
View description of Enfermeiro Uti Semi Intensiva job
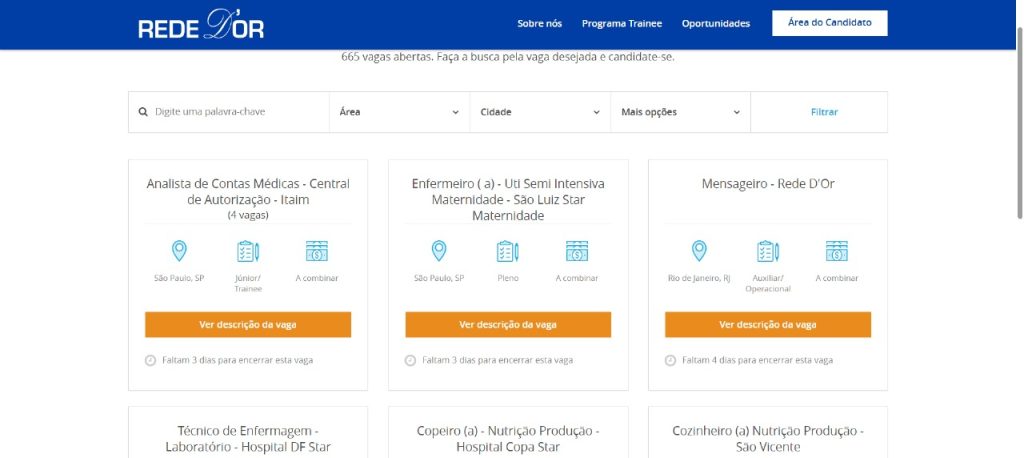click(x=508, y=325)
